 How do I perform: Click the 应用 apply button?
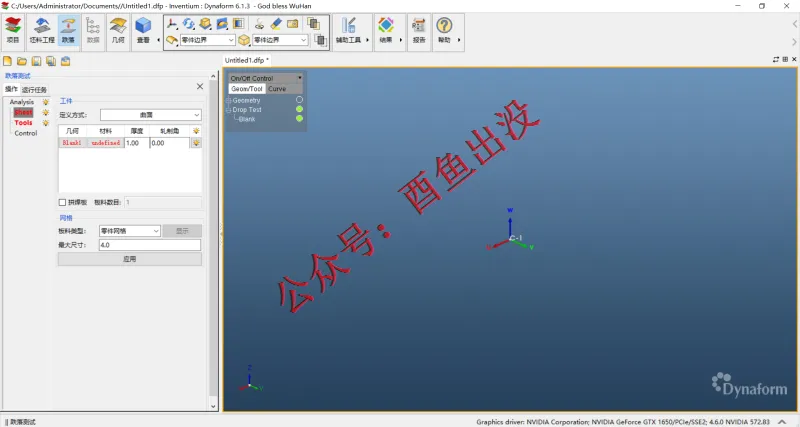pyautogui.click(x=130, y=259)
